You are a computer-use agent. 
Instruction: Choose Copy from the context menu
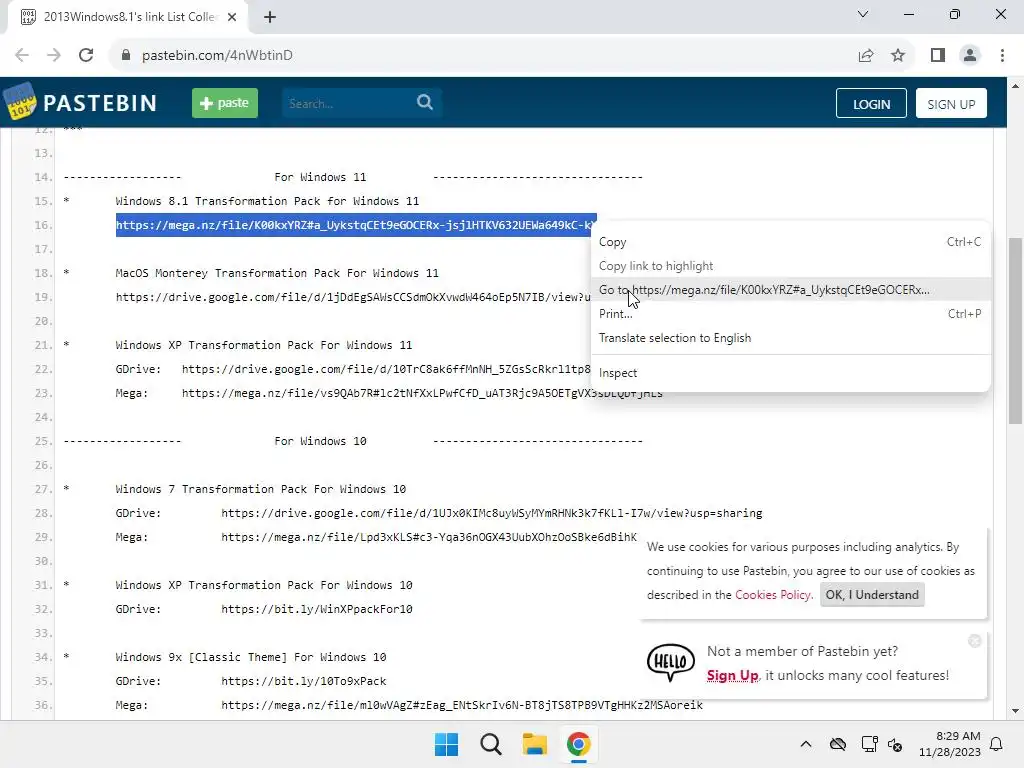click(x=790, y=242)
